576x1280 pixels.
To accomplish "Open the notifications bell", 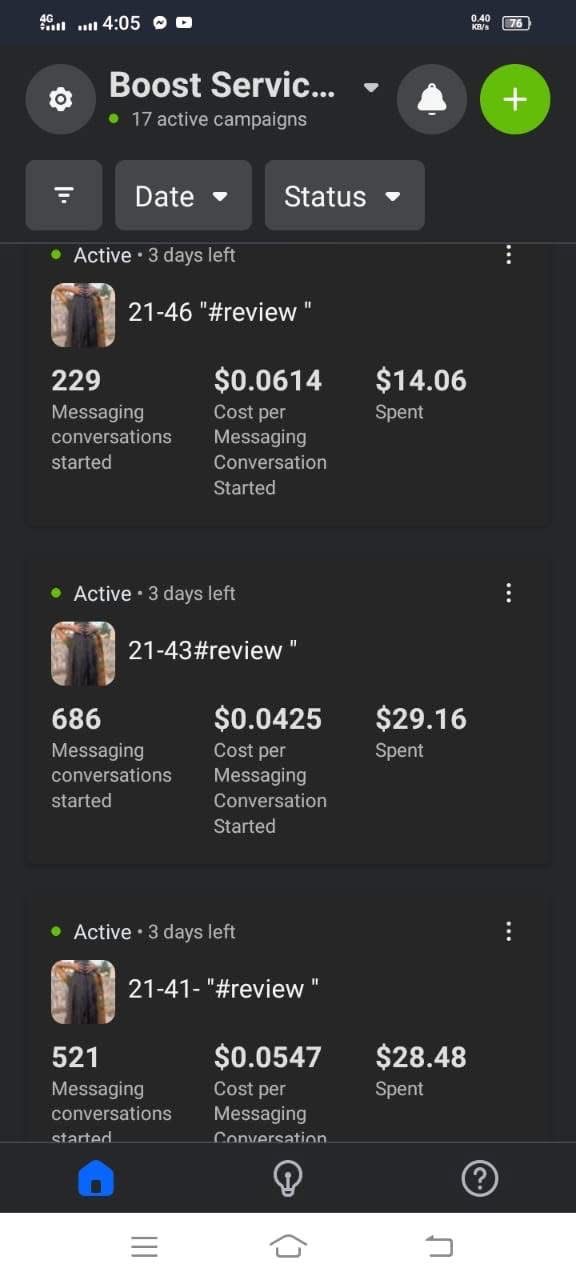I will (x=431, y=99).
